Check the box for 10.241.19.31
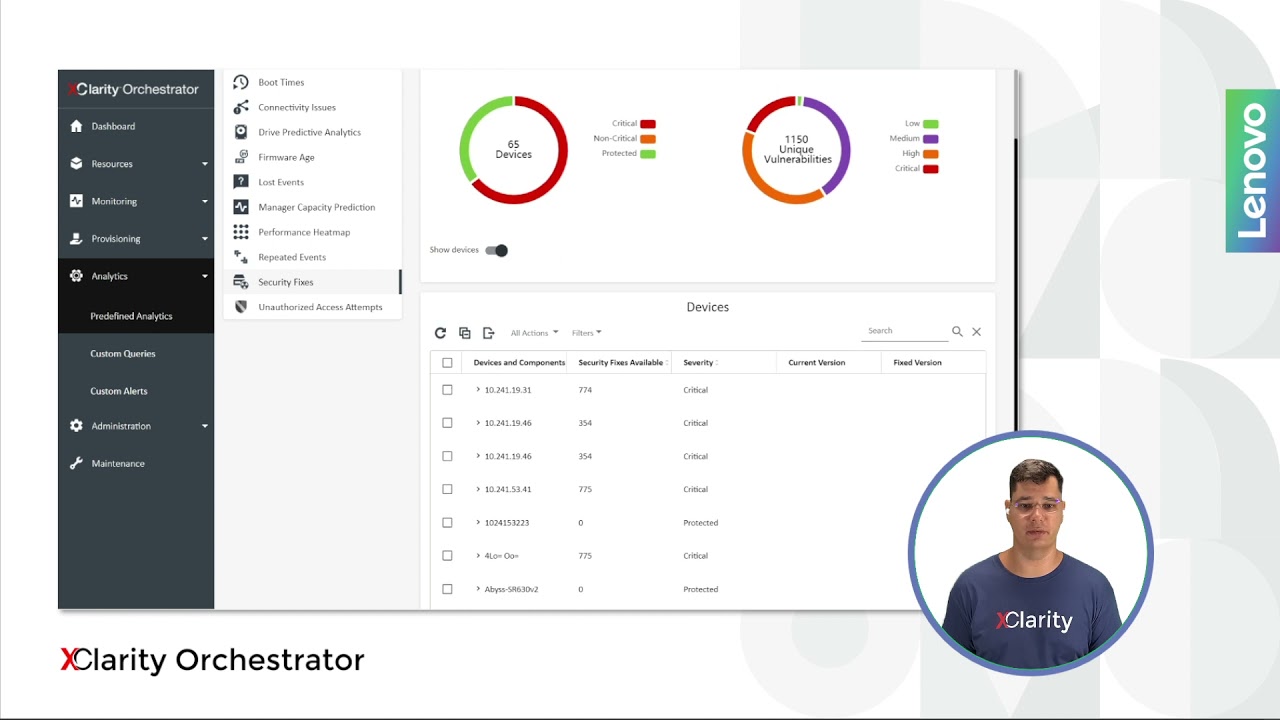This screenshot has width=1280, height=720. click(447, 390)
